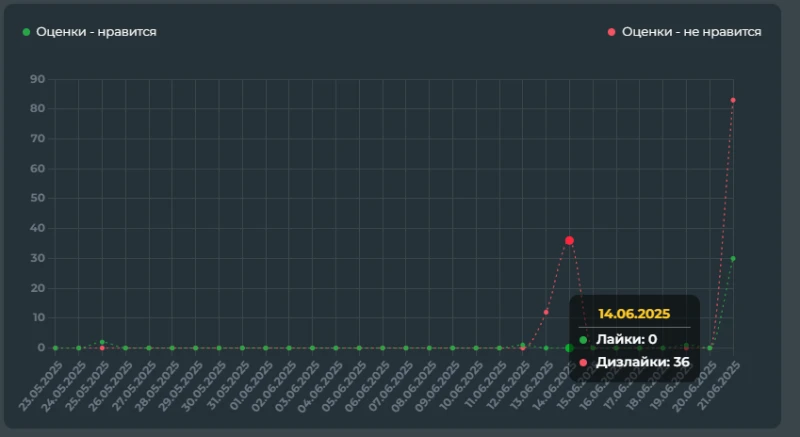
Task: Select the green likes point on 23.05.2025
Action: [55, 348]
